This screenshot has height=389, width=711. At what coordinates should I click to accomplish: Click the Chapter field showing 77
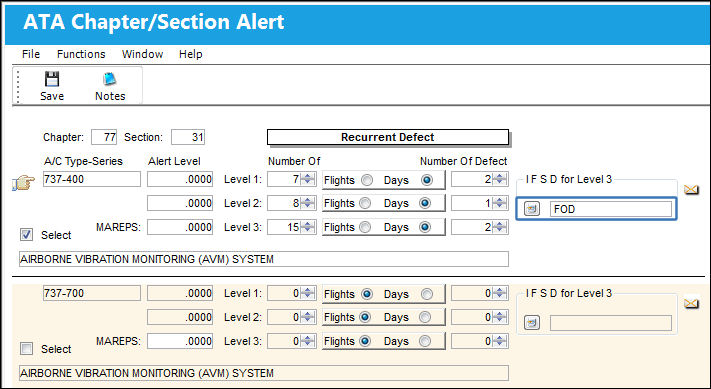(104, 137)
